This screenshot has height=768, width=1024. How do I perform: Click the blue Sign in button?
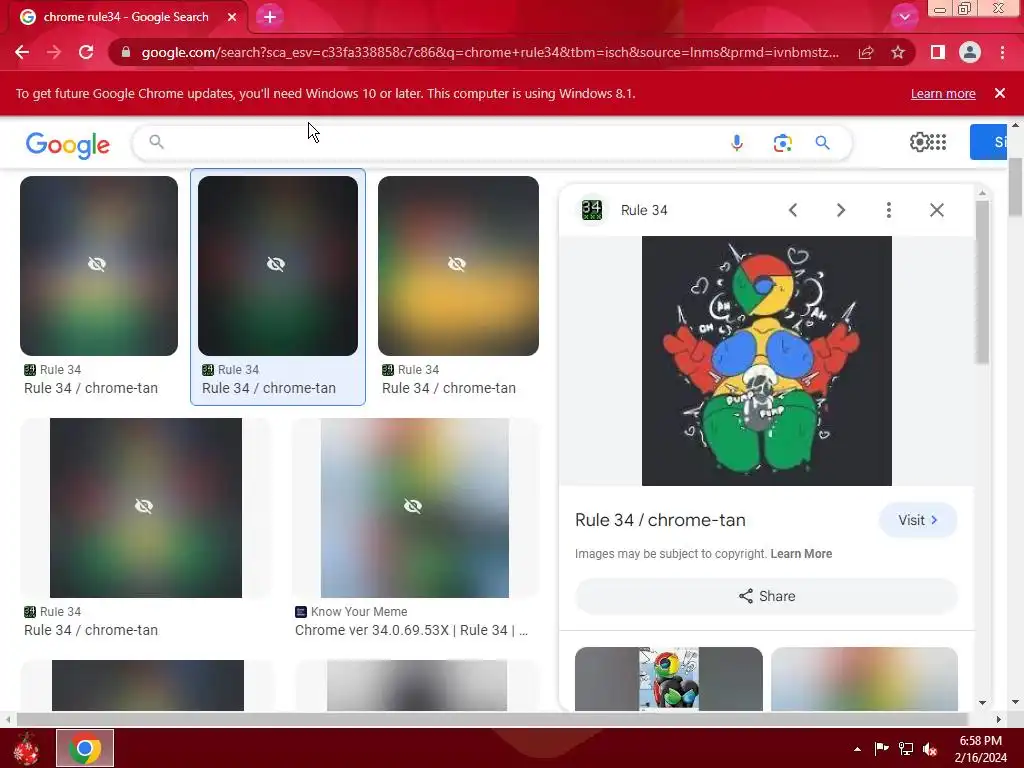tap(988, 142)
